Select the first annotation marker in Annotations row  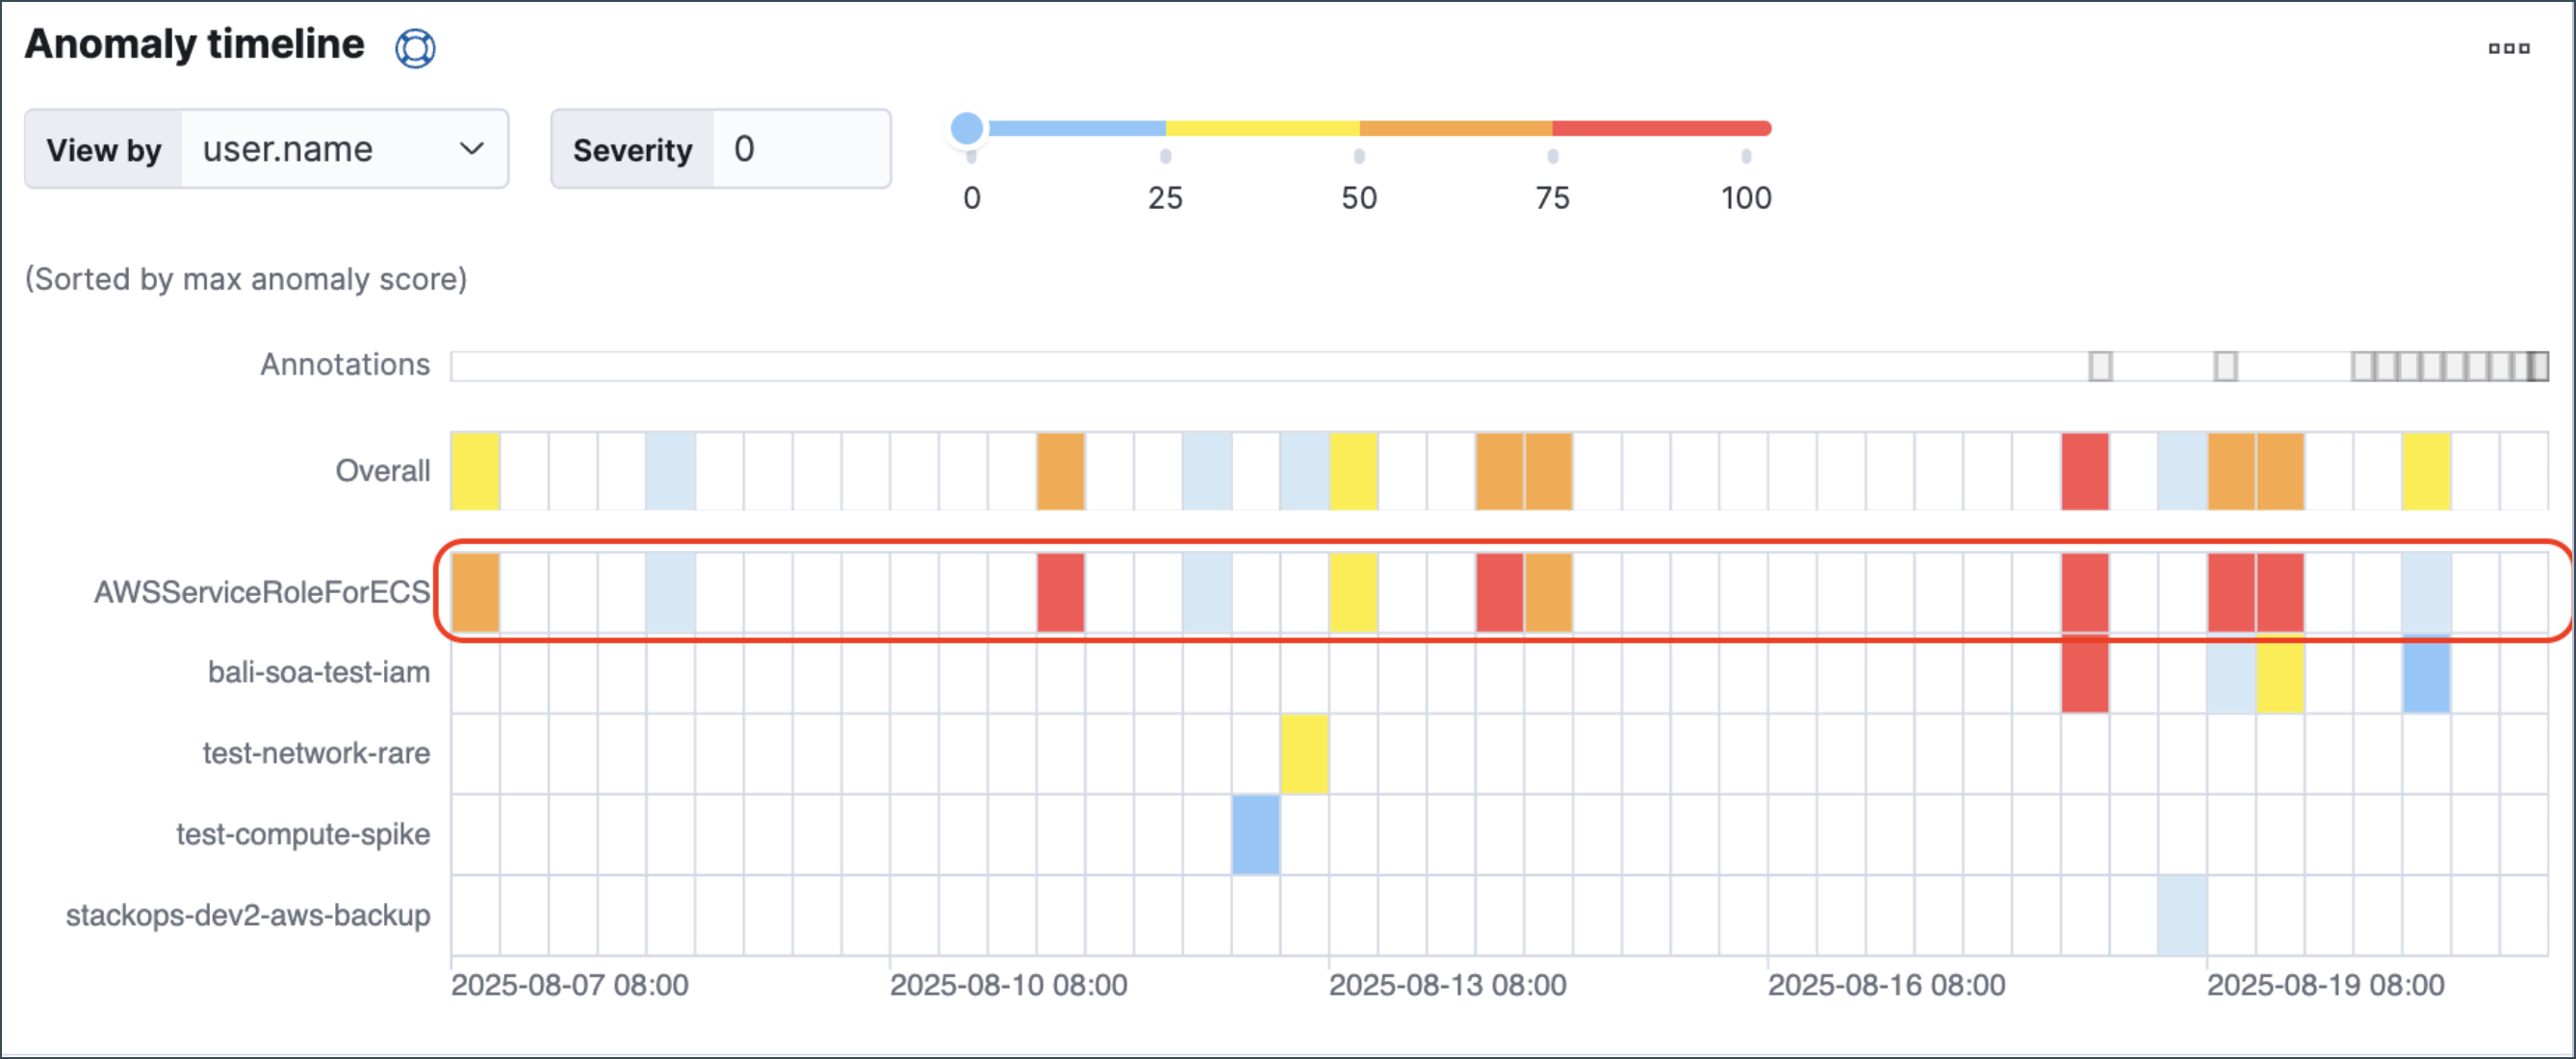pyautogui.click(x=2100, y=366)
